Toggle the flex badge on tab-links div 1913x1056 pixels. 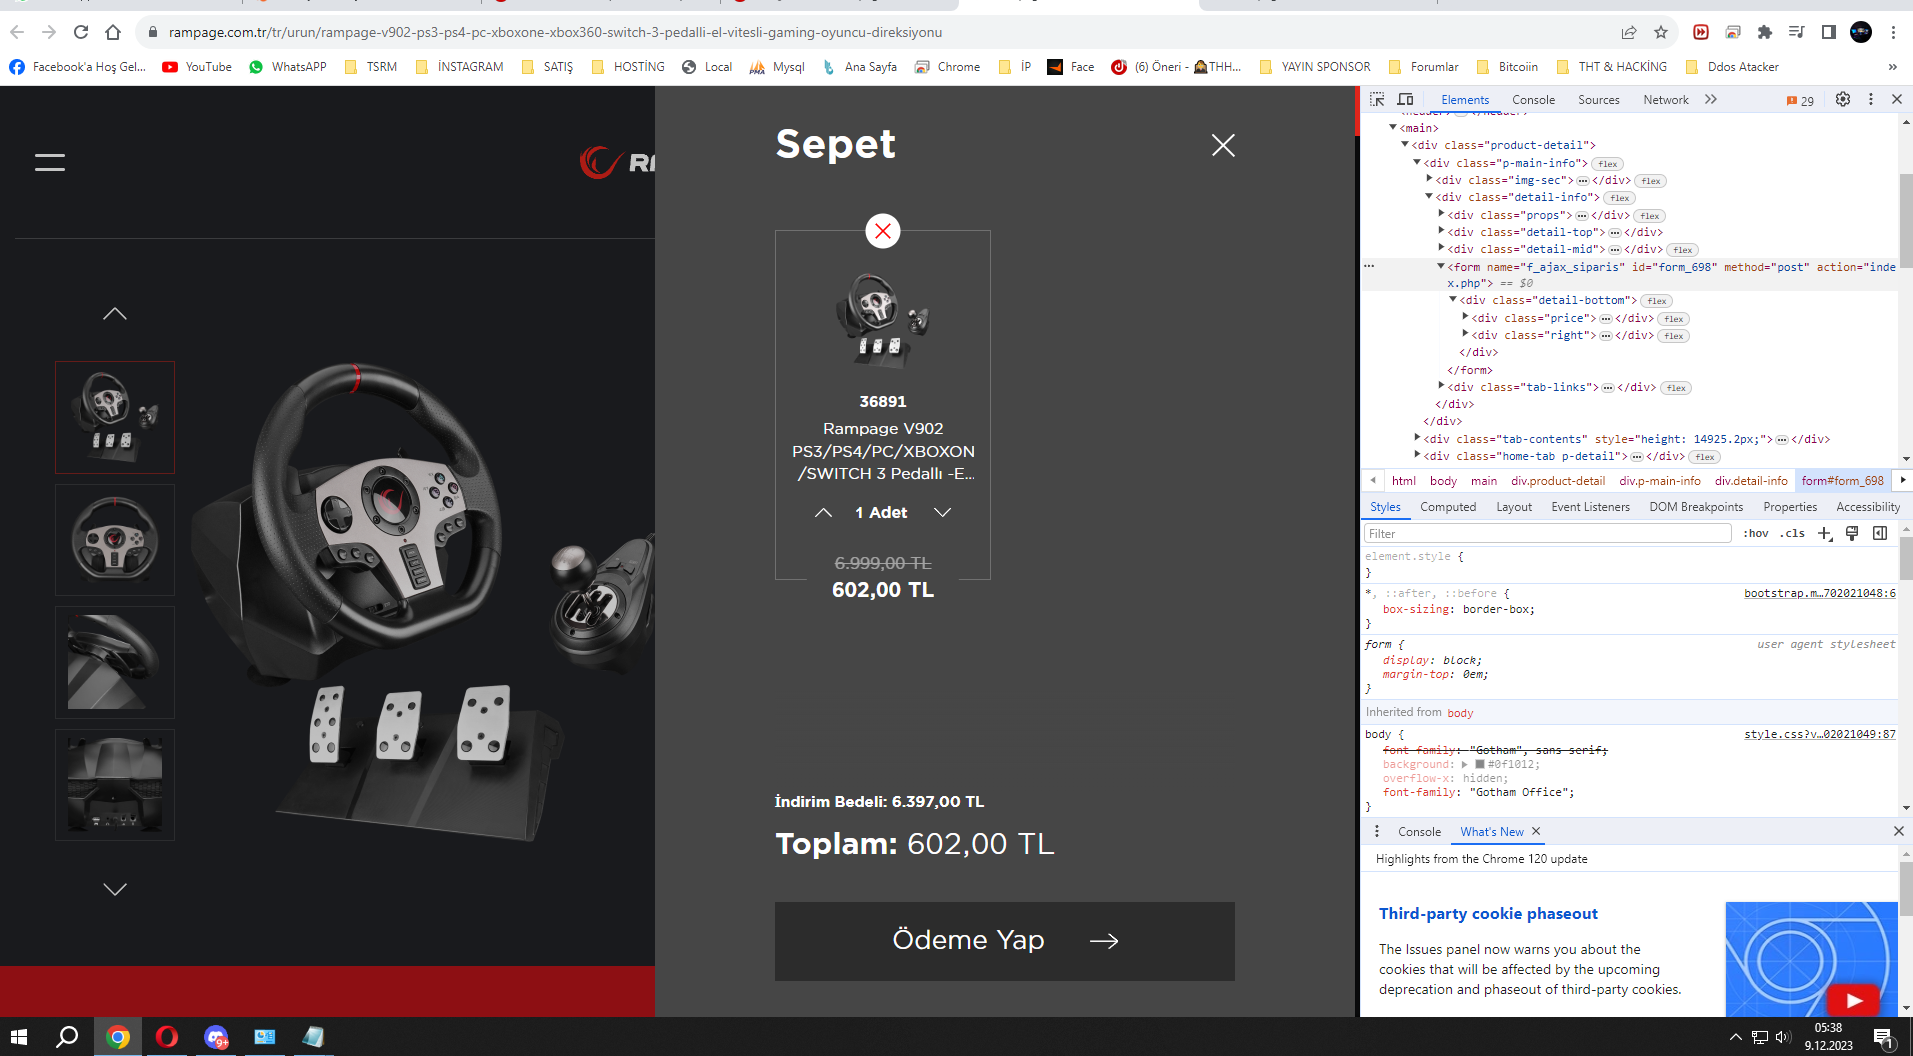[x=1676, y=388]
